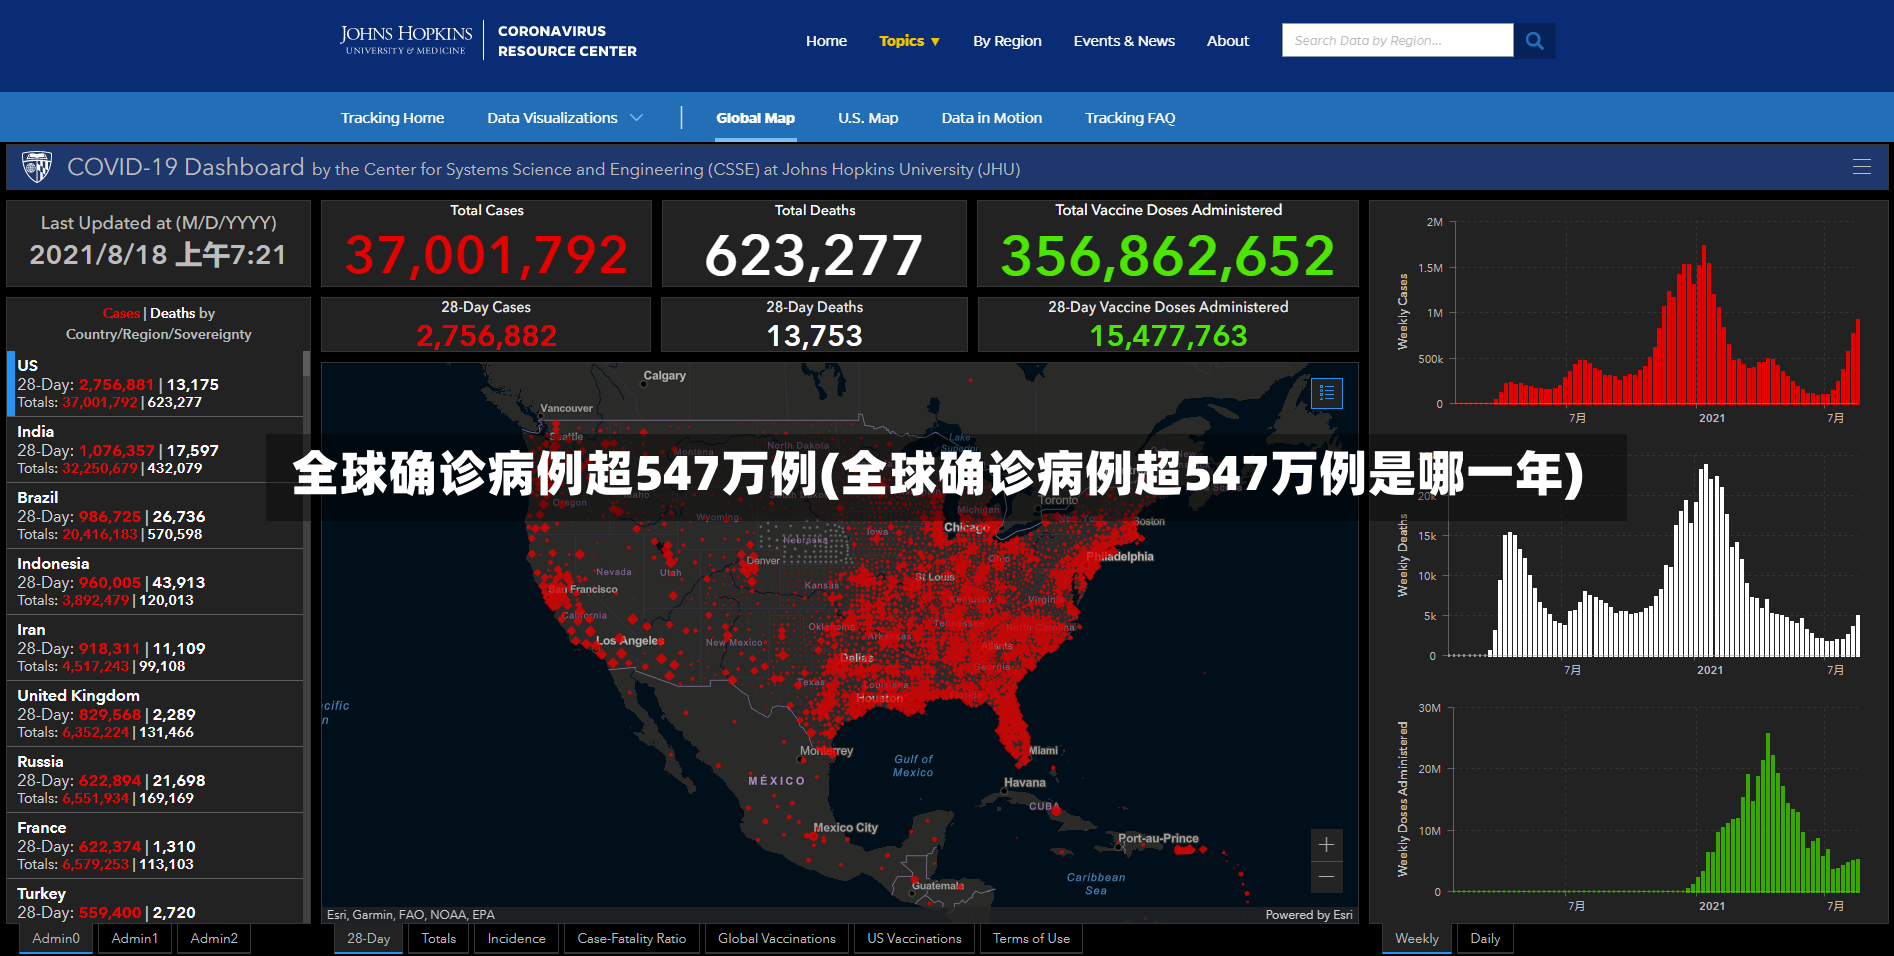
Task: Click the Powered by Esri attribution
Action: 1309,914
